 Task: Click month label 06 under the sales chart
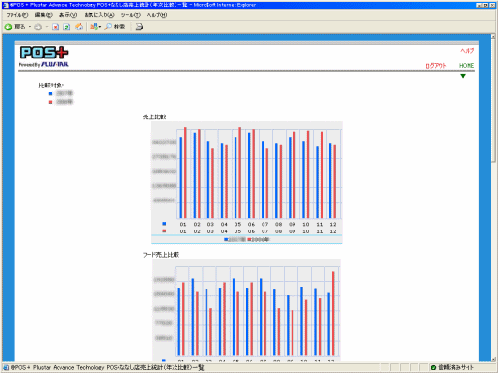tap(251, 225)
